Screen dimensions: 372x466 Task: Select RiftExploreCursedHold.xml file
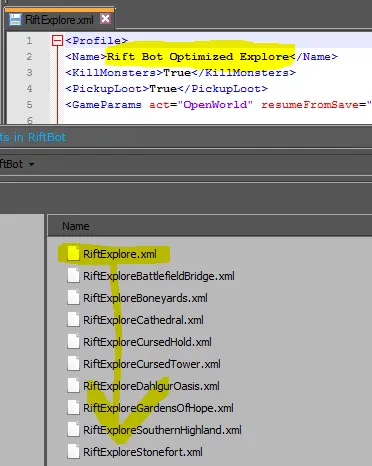pos(147,342)
